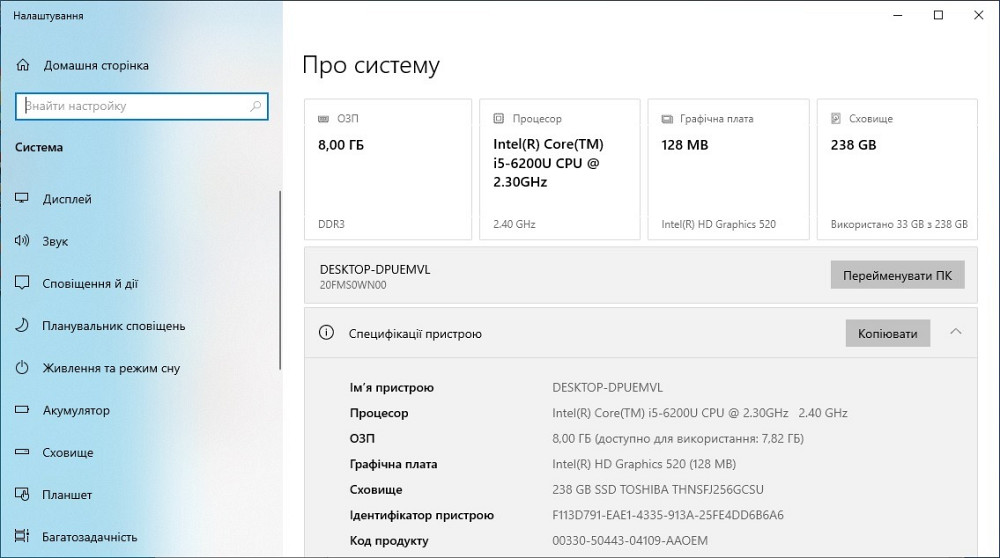This screenshot has width=1000, height=558.
Task: Click the CPU icon in the Процесор card
Action: click(x=499, y=119)
